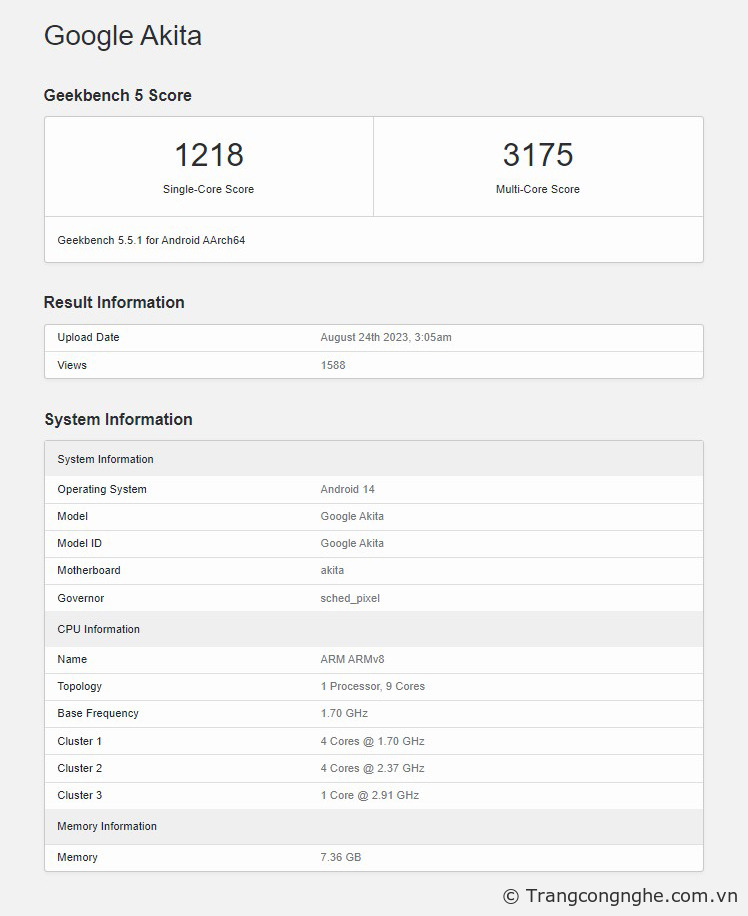The width and height of the screenshot is (748, 916).
Task: Click the Topology value 1 Processor, 9 Cores
Action: (372, 686)
